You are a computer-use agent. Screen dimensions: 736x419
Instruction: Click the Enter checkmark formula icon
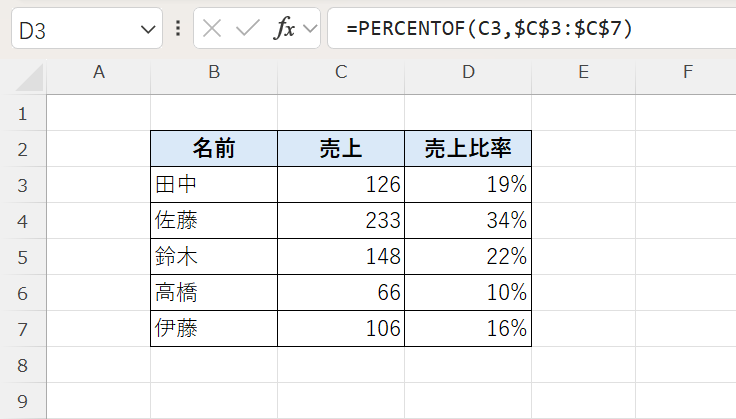click(247, 29)
